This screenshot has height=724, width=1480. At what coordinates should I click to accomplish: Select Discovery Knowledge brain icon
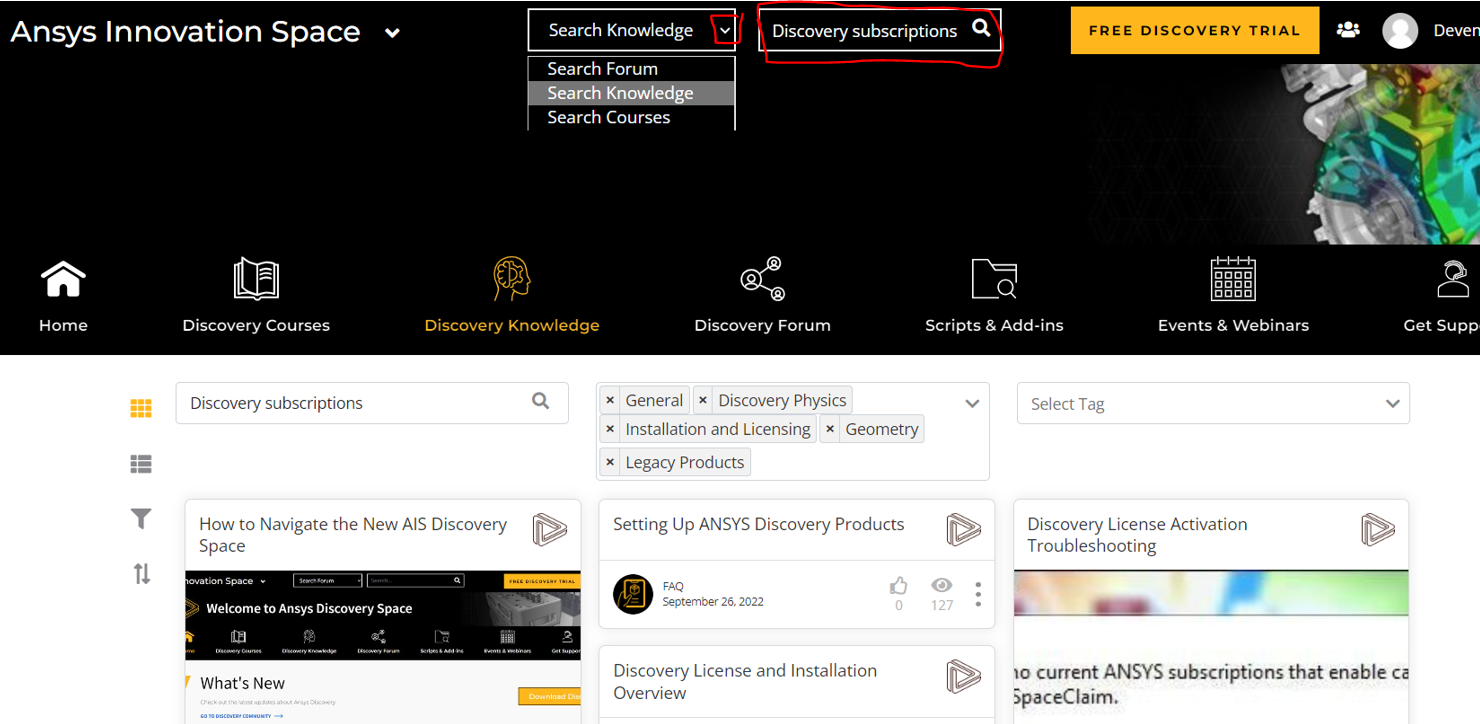pyautogui.click(x=511, y=279)
